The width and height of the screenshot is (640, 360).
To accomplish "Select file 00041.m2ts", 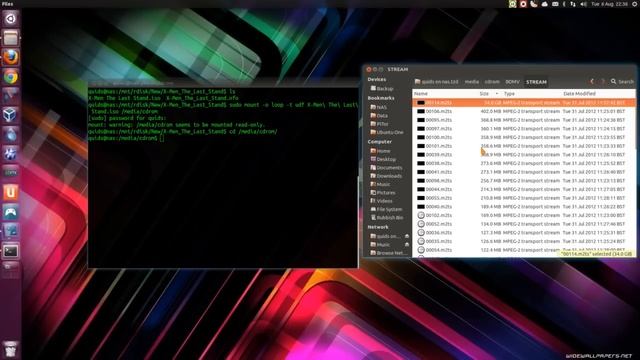I will click(x=524, y=172).
